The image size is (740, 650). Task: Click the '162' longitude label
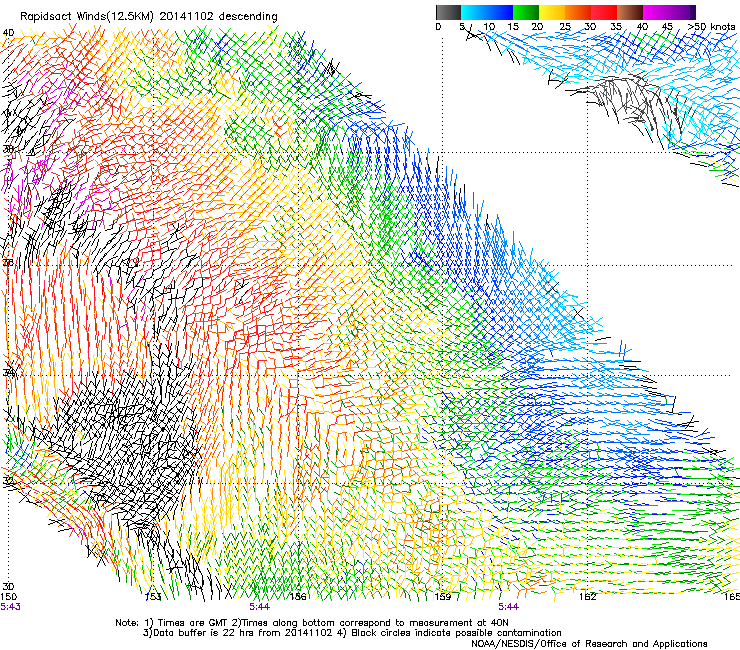[588, 597]
